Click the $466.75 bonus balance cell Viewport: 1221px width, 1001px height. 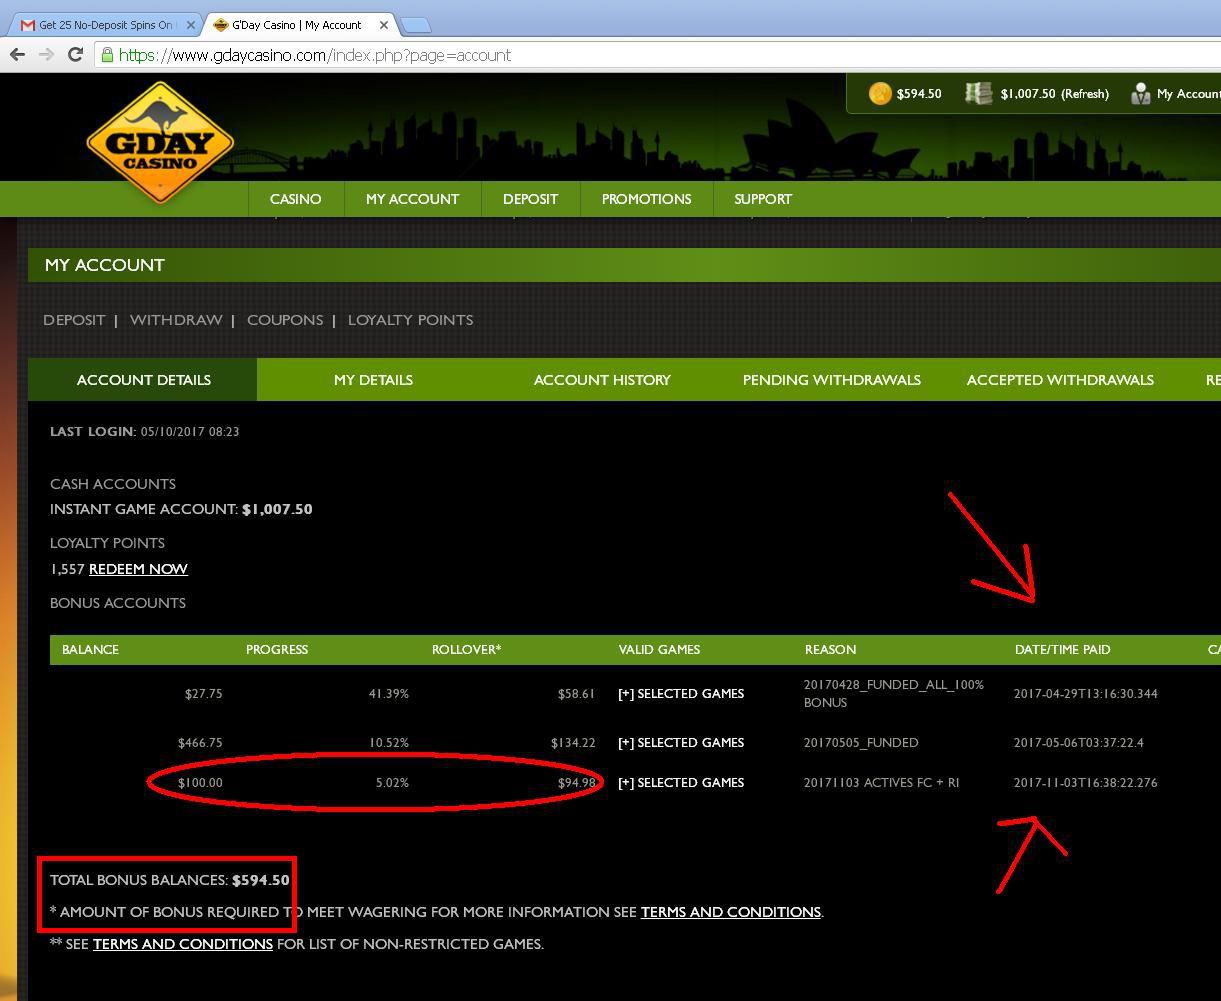pos(200,743)
